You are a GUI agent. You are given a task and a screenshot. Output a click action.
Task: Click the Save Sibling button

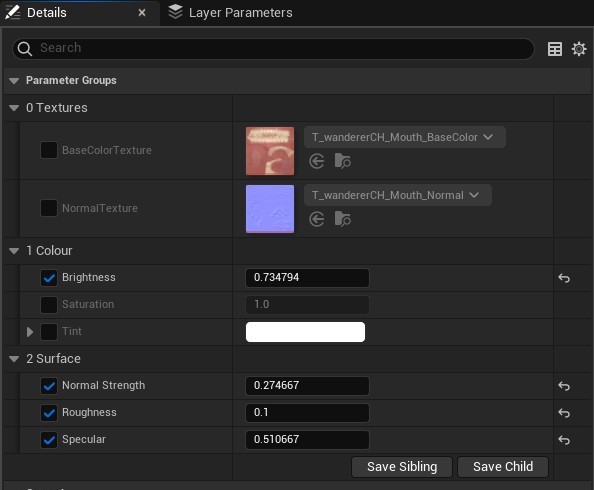[x=402, y=467]
